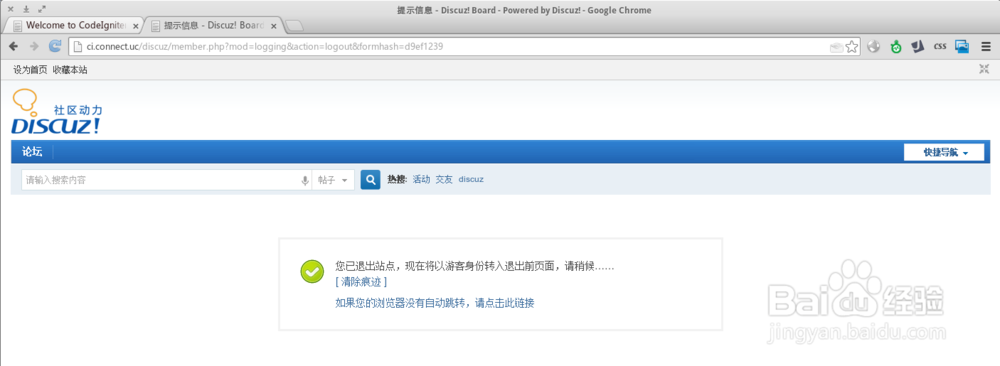Screen dimensions: 1000x366
Task: Click the 活动 hot search link
Action: tap(422, 180)
